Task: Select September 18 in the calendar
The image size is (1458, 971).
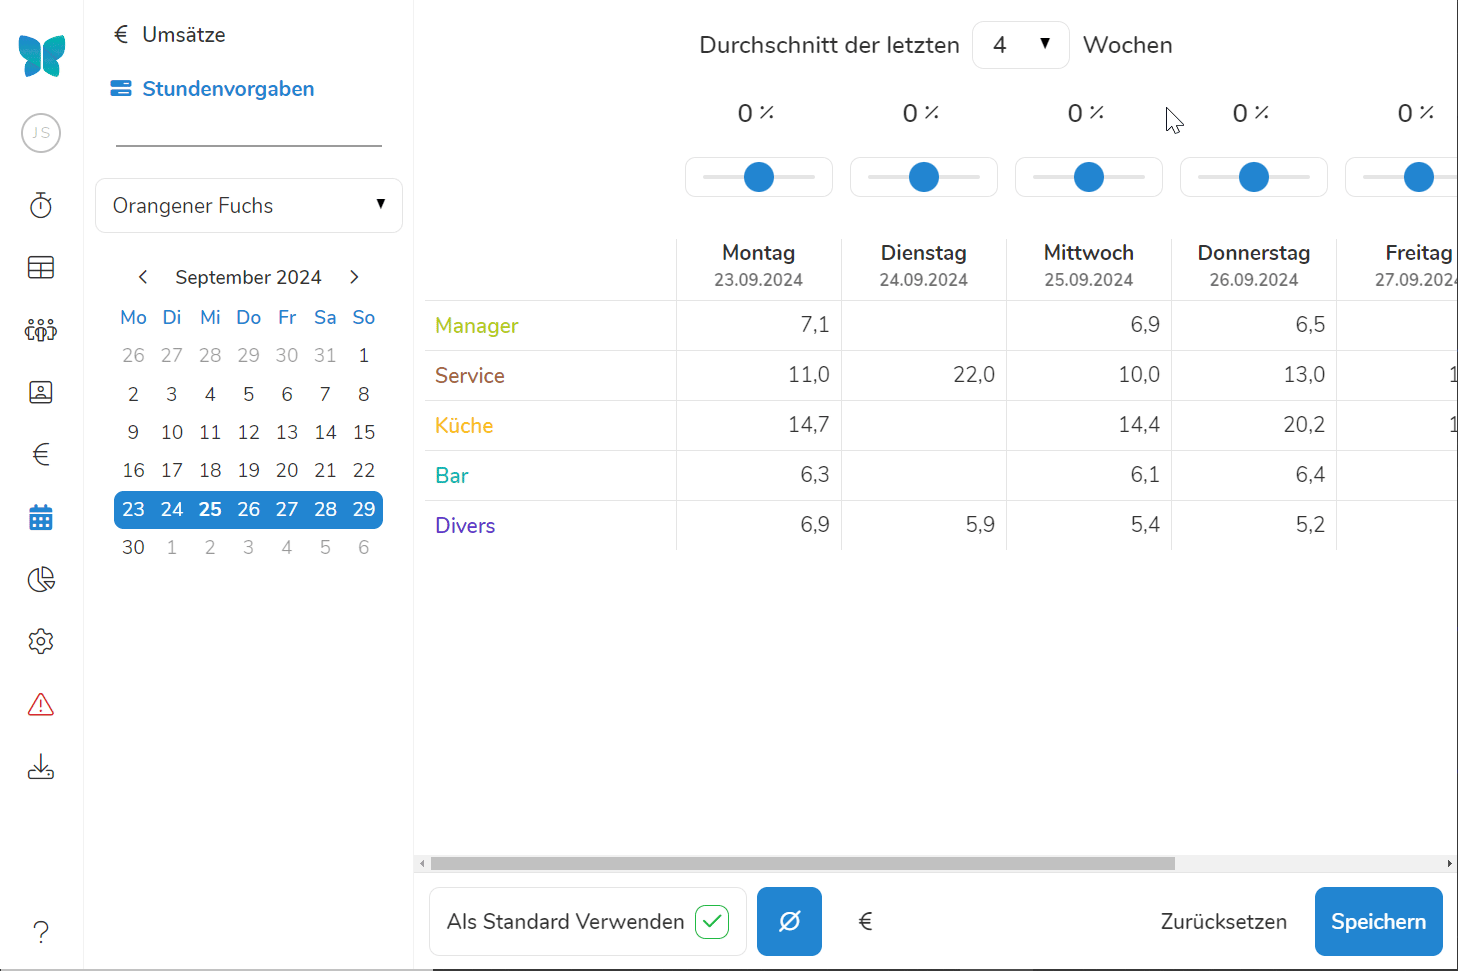Action: pyautogui.click(x=210, y=470)
